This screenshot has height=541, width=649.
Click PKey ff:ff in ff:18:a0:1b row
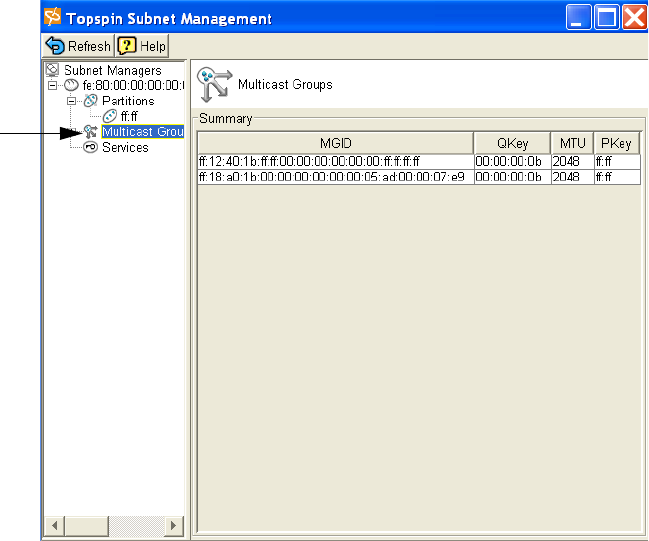(x=617, y=177)
